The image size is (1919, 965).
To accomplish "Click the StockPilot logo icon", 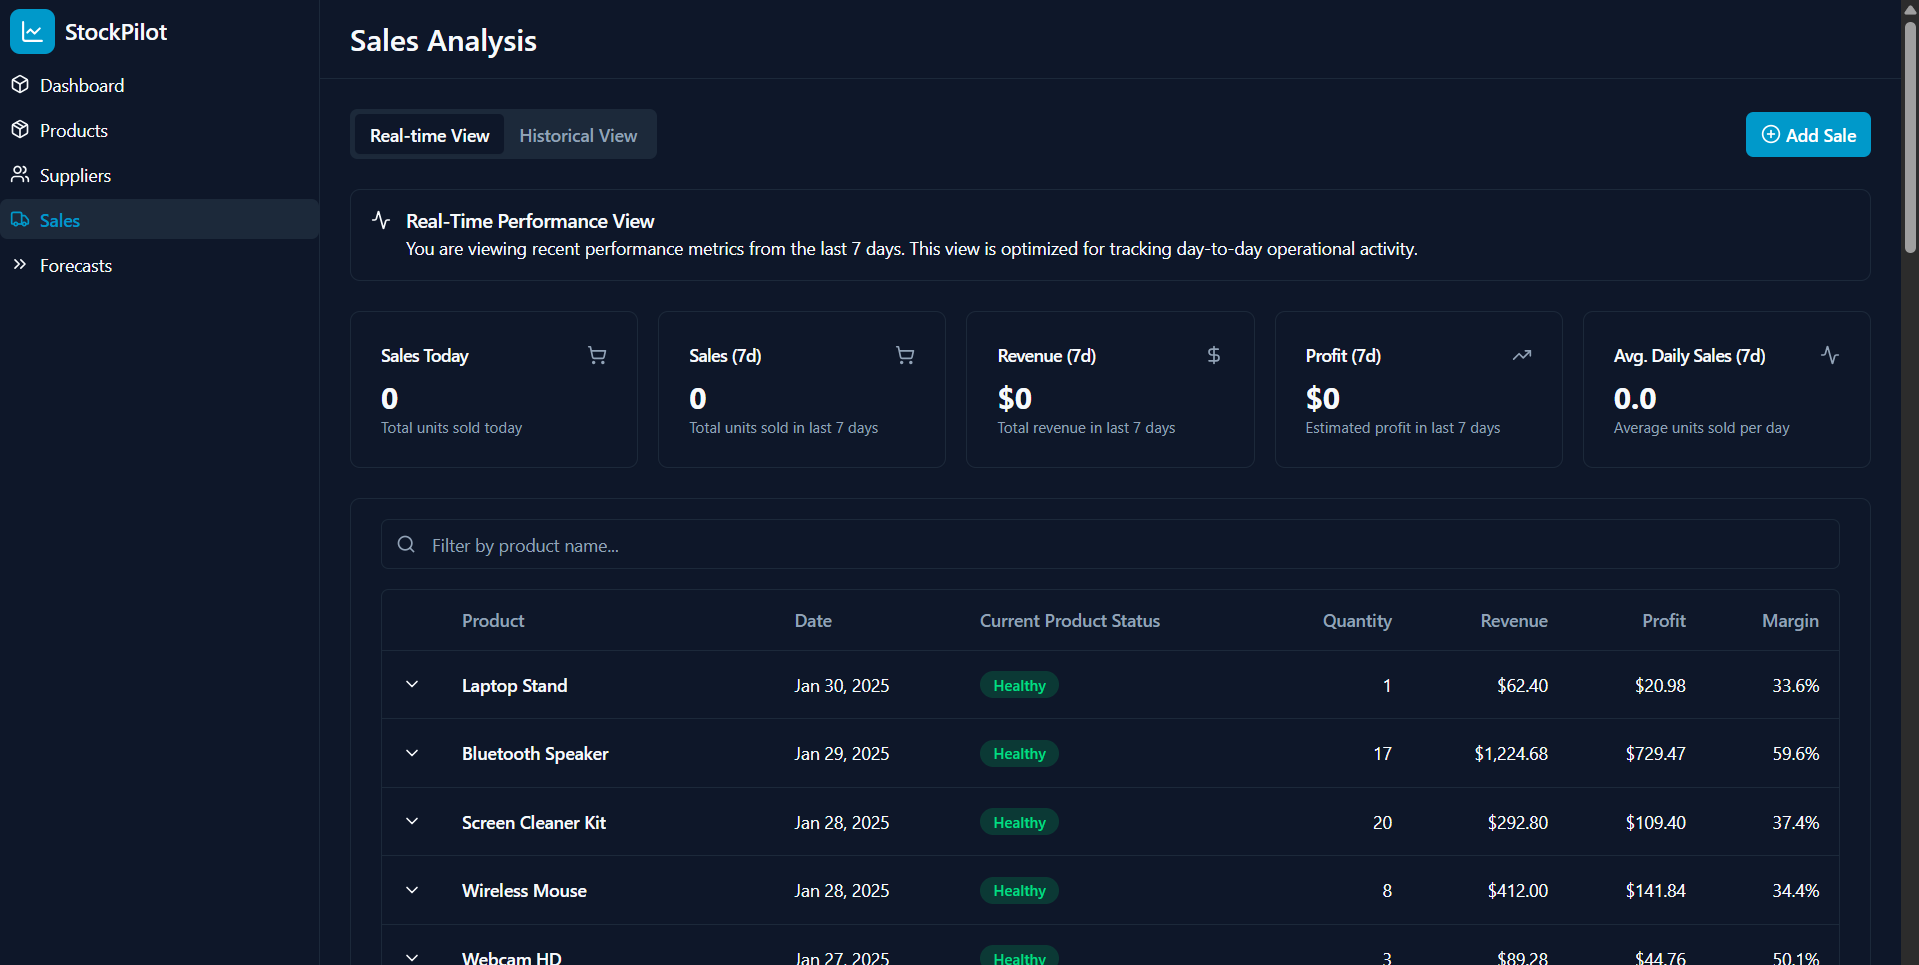I will point(32,31).
